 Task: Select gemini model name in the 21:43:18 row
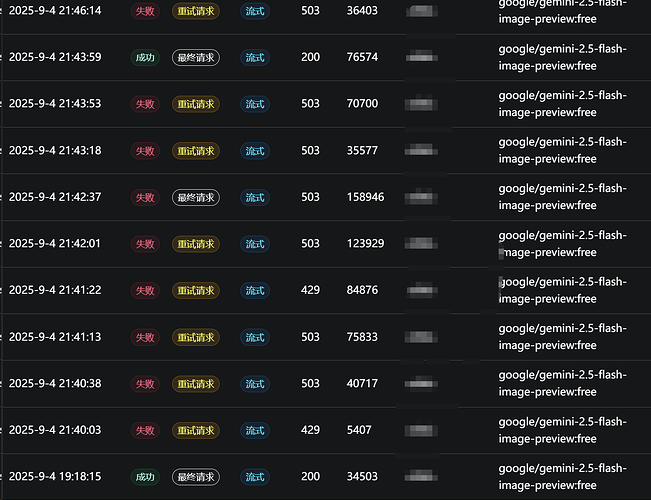563,150
